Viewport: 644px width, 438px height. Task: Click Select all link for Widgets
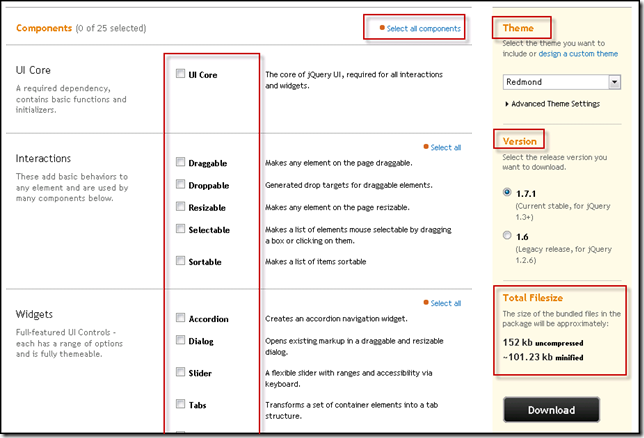coord(445,303)
